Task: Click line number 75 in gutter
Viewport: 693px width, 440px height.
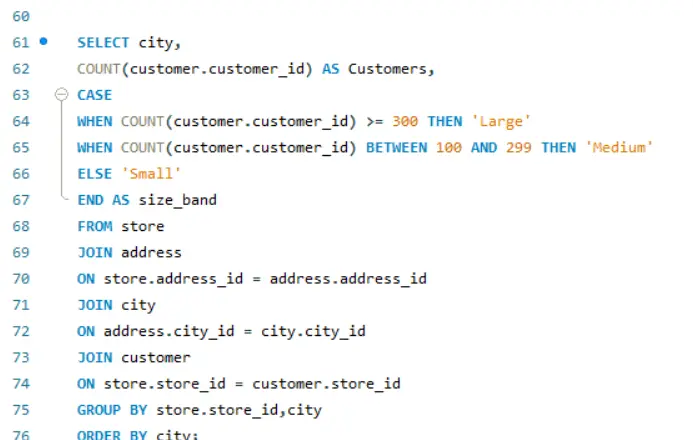Action: pos(21,410)
